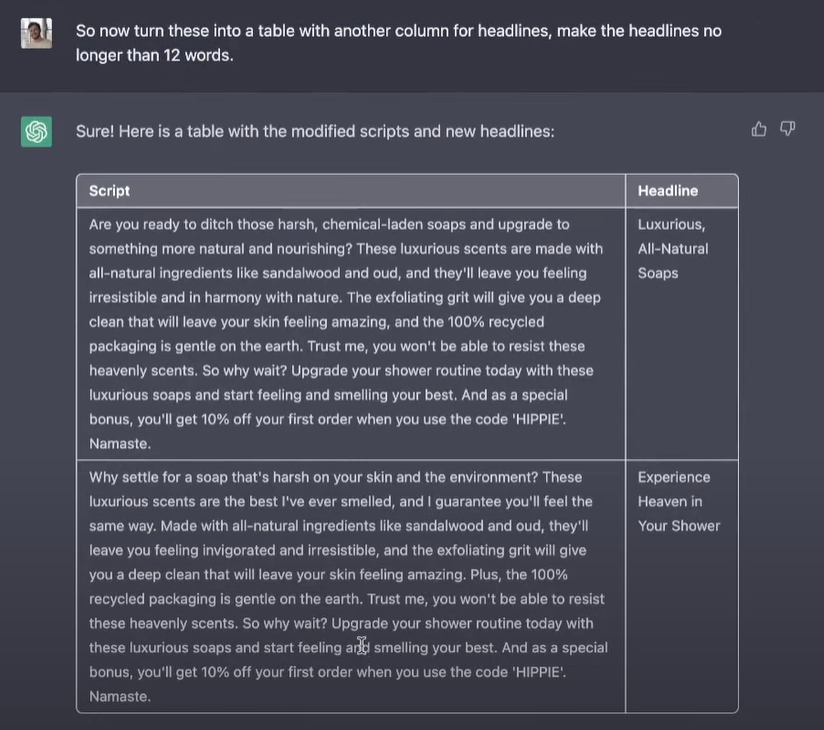Click the user profile avatar
The height and width of the screenshot is (730, 824).
coord(37,33)
